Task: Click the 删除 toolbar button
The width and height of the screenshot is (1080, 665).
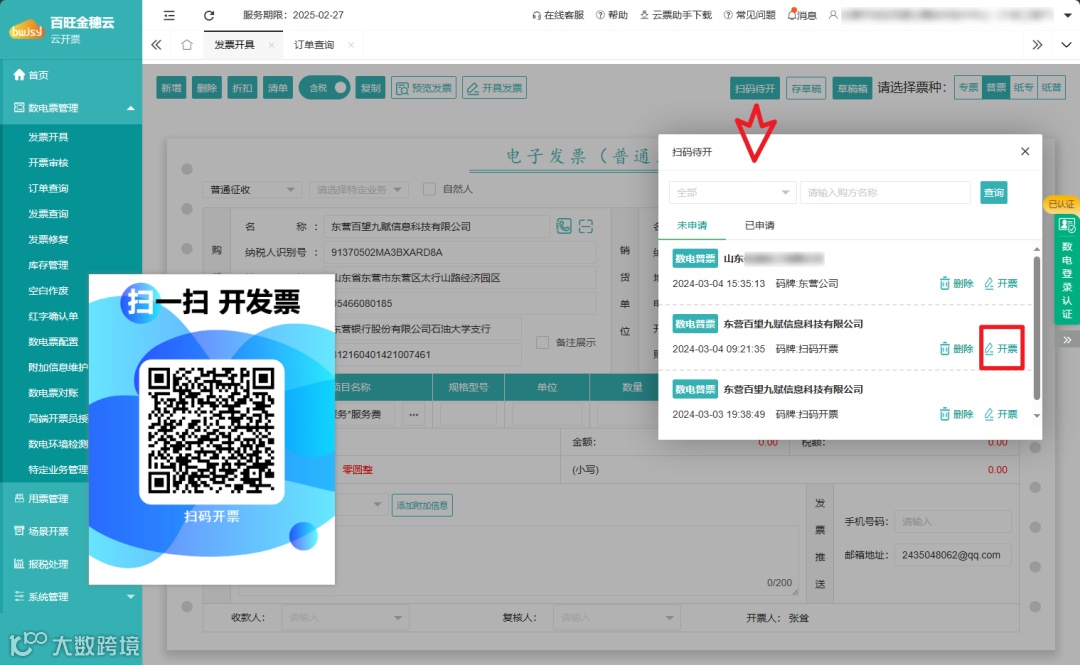Action: point(207,88)
